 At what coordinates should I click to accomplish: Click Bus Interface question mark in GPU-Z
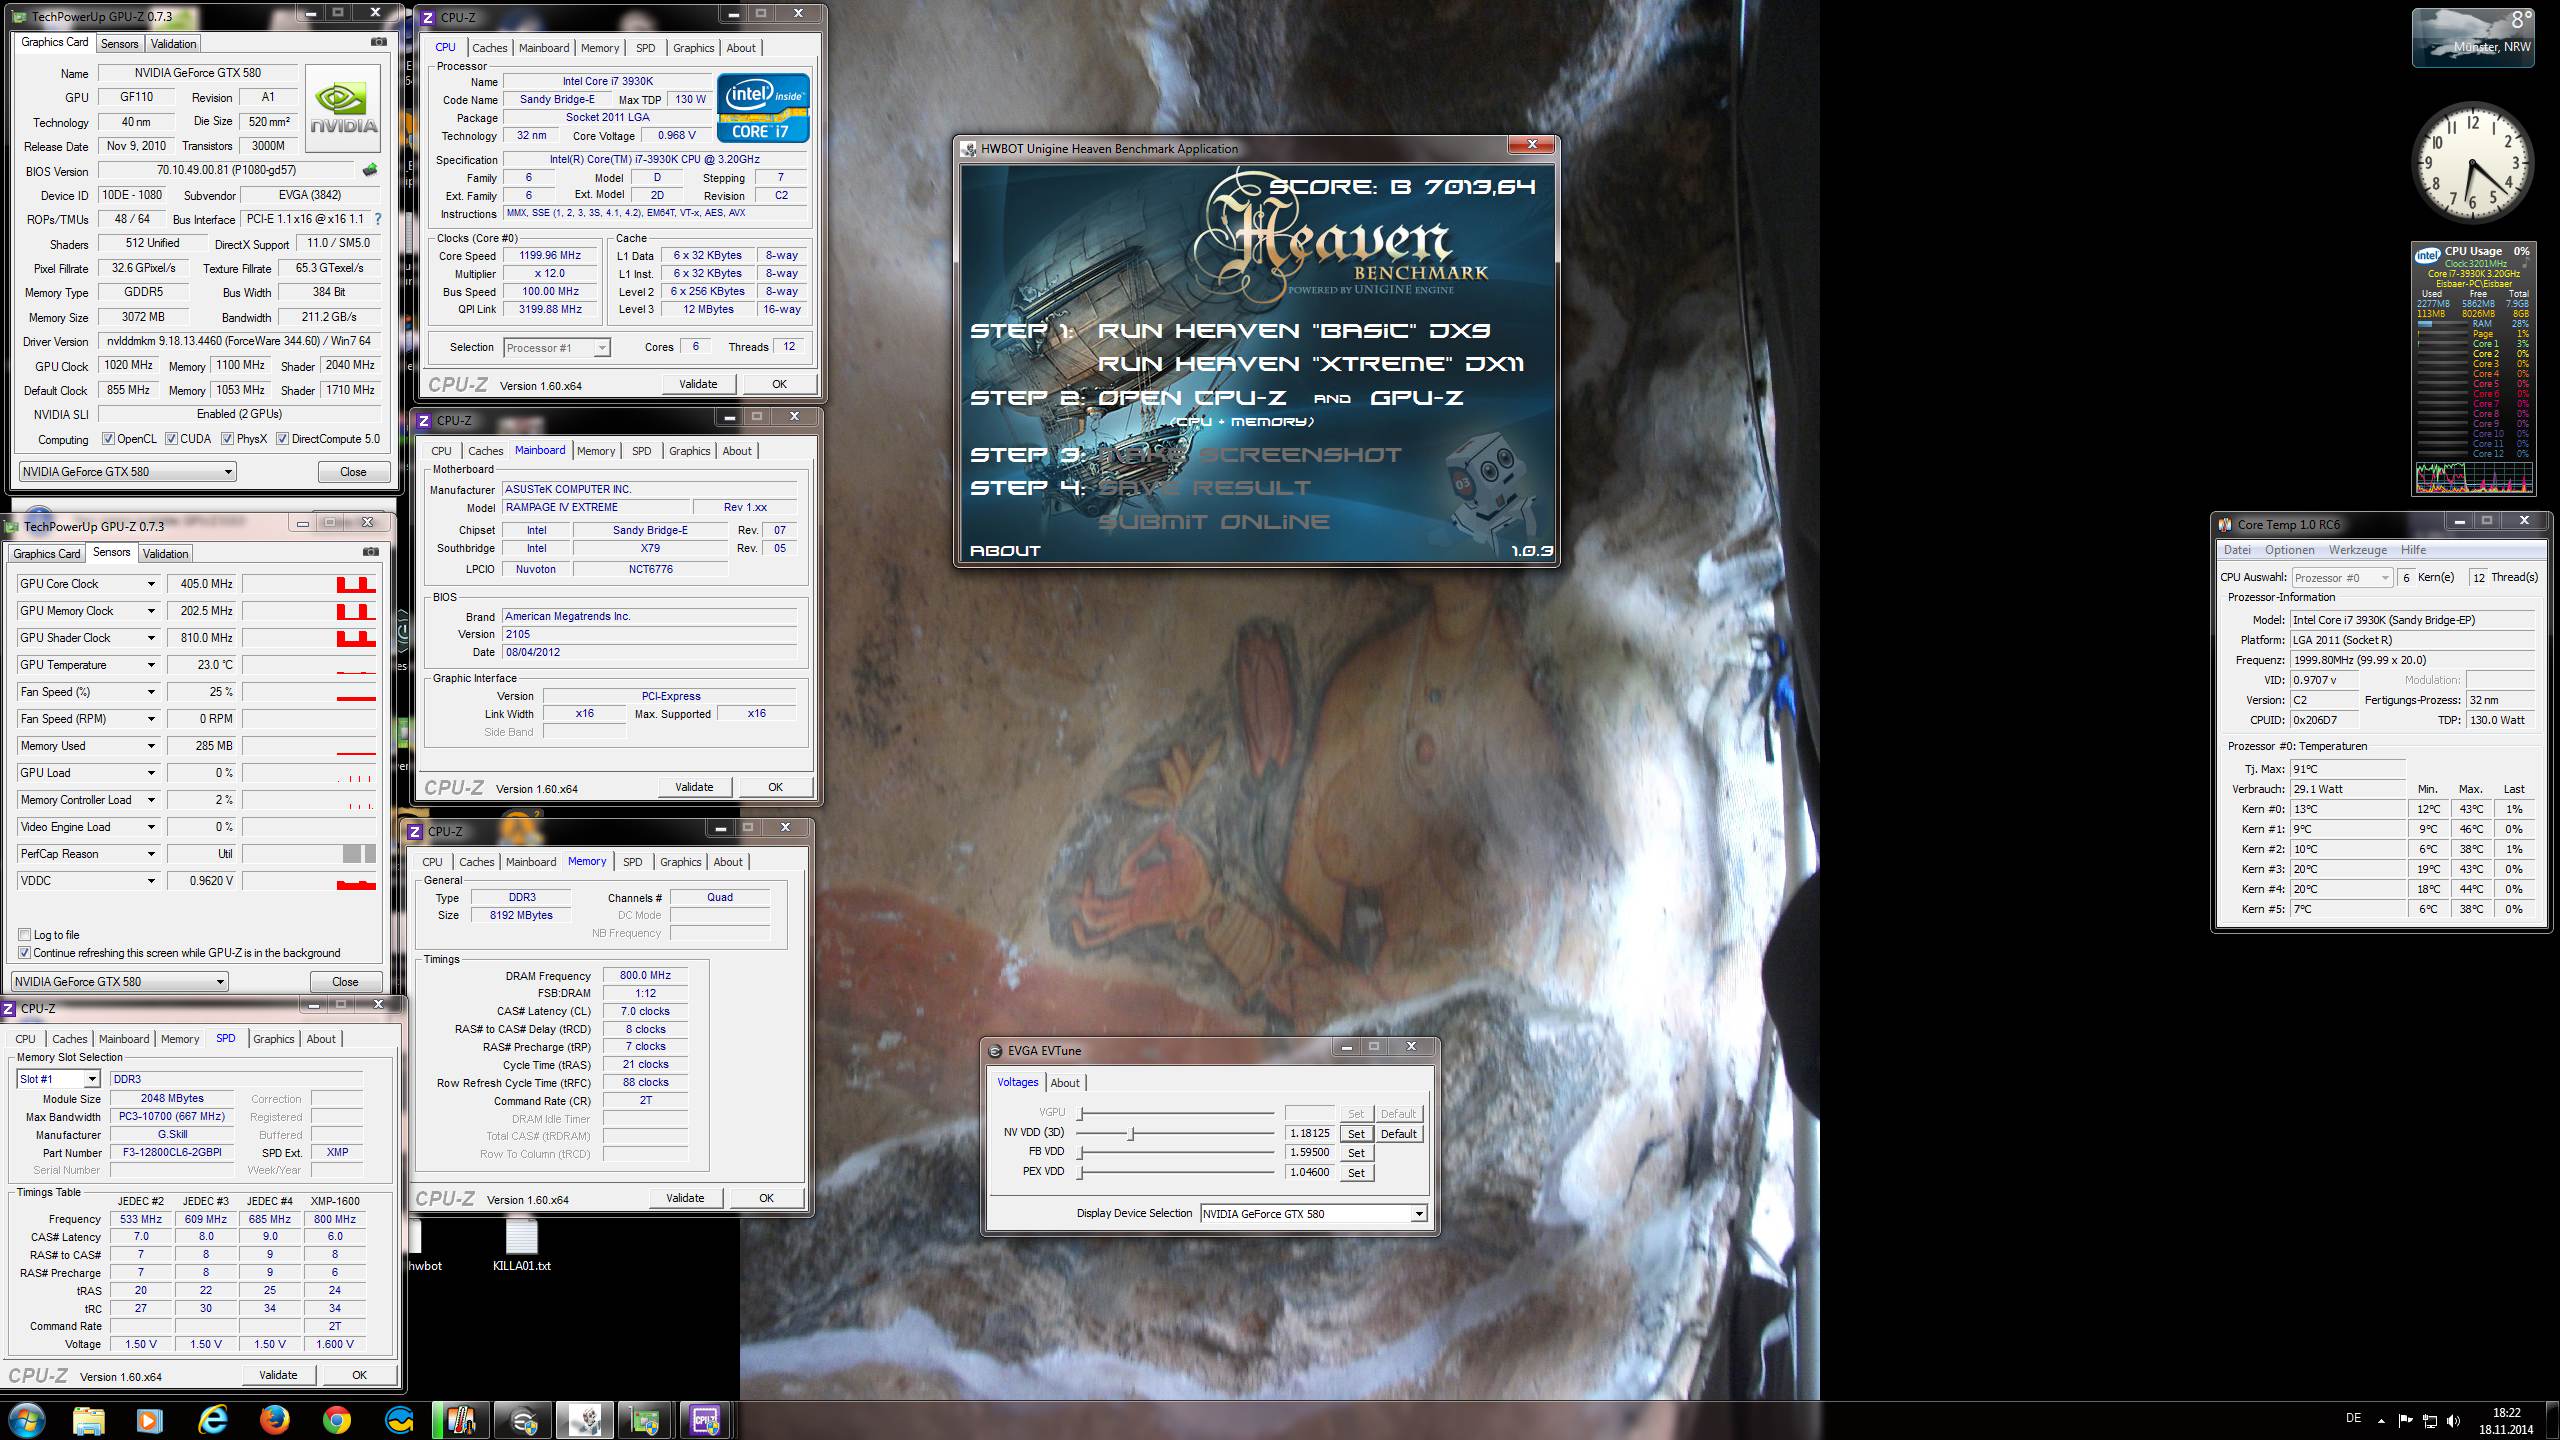point(378,219)
